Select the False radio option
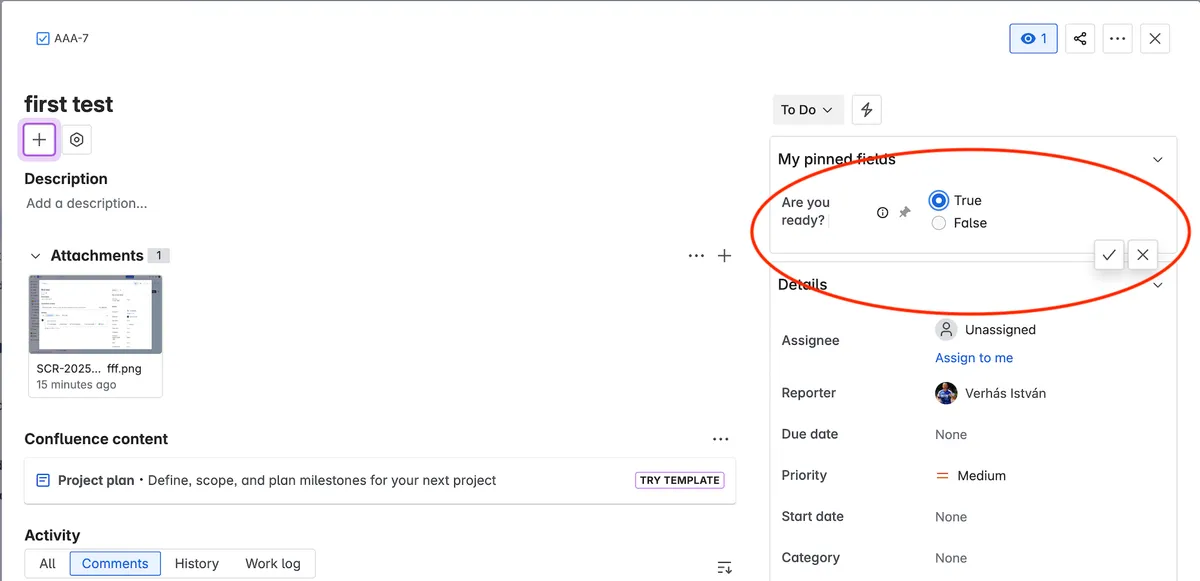The image size is (1200, 581). point(938,223)
